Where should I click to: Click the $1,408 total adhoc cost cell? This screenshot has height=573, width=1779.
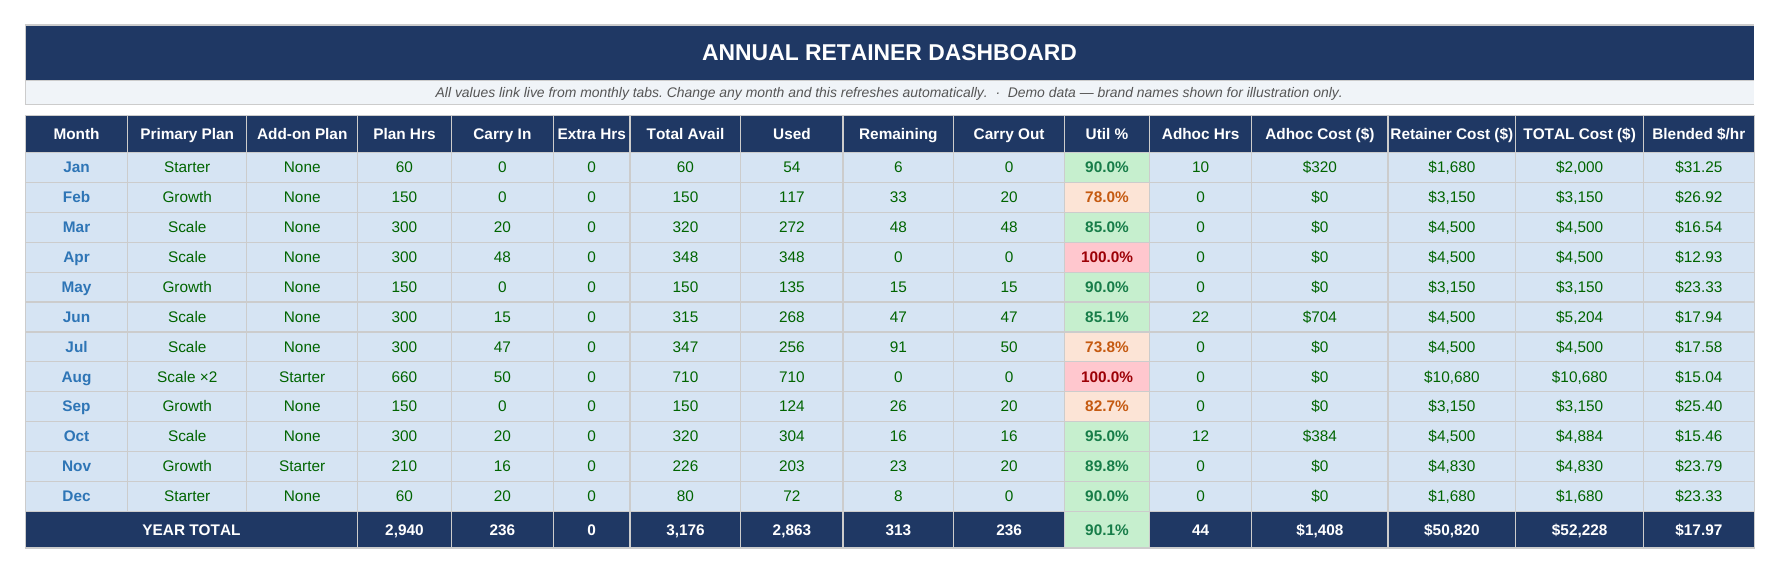click(x=1319, y=530)
